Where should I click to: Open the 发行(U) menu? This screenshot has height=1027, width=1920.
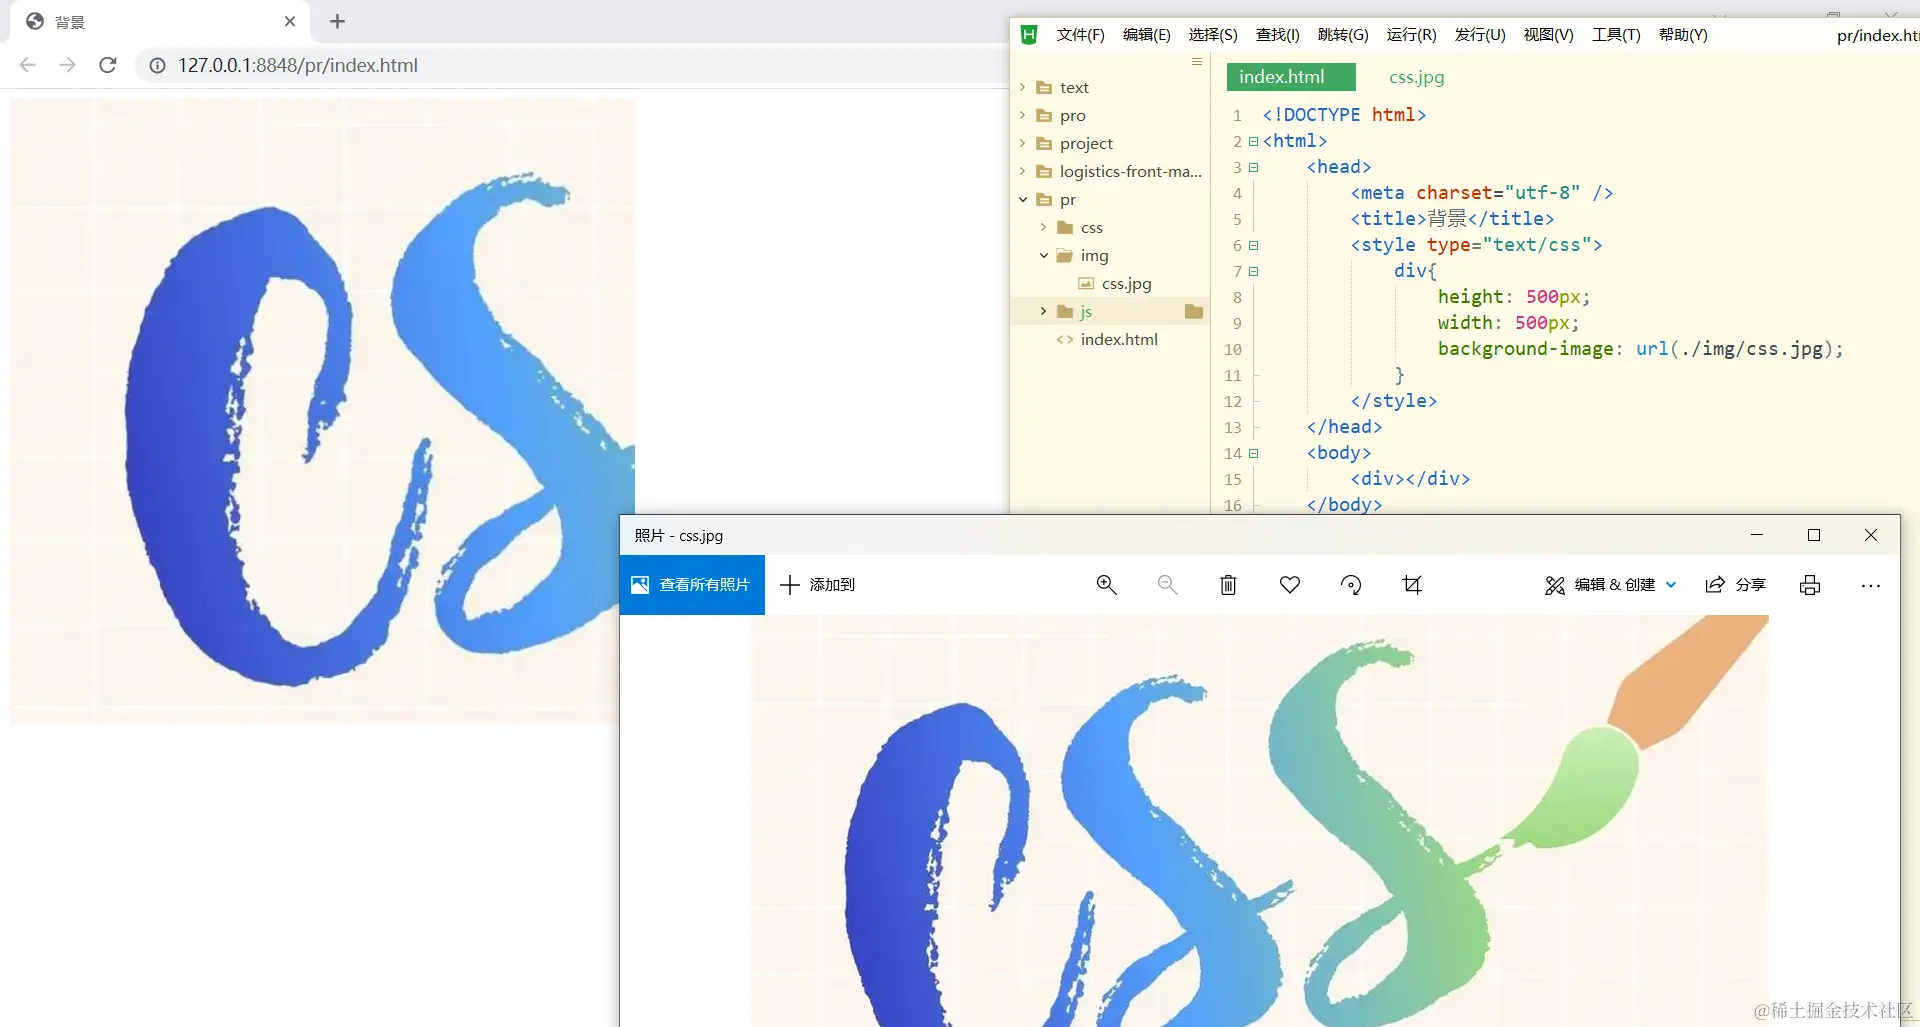1480,35
